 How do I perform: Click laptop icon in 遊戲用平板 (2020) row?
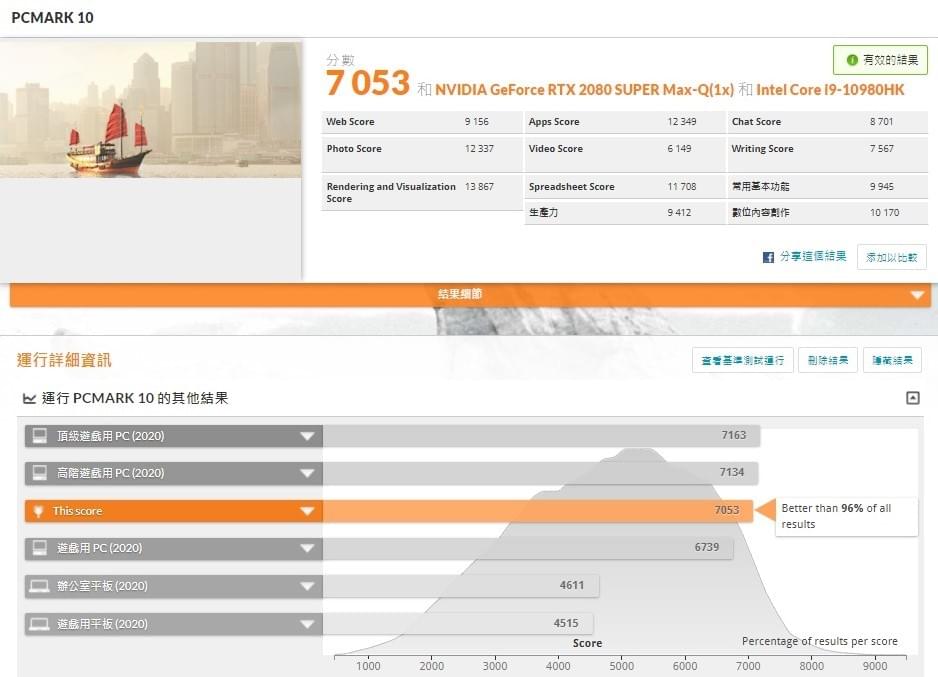tap(39, 624)
